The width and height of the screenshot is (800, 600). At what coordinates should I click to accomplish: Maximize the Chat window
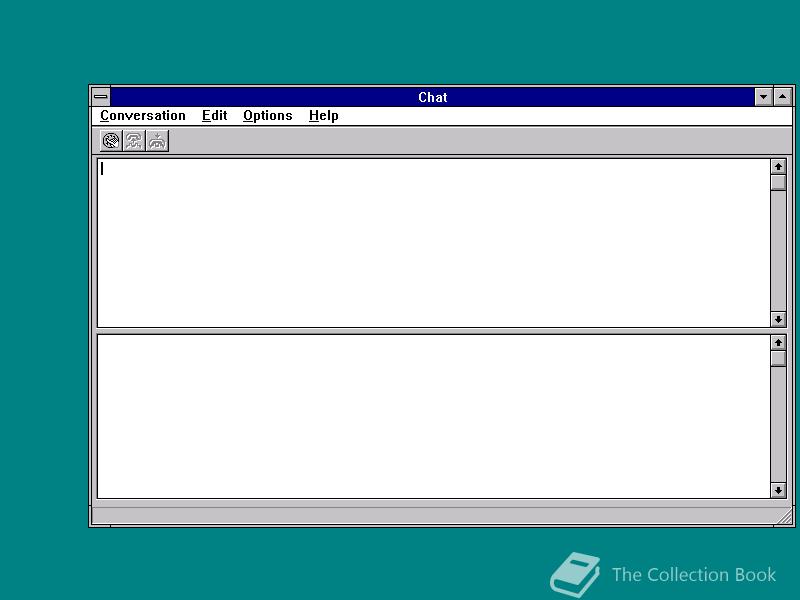[783, 96]
